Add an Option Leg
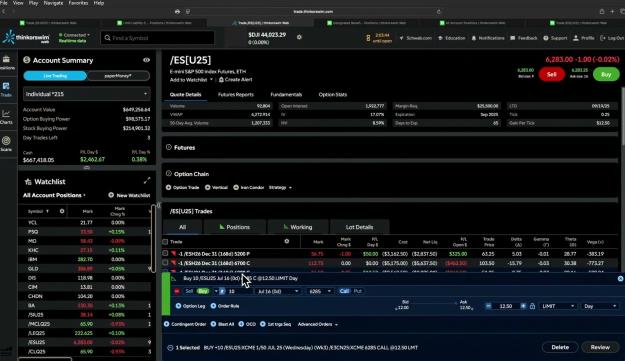The width and height of the screenshot is (625, 361). (191, 306)
